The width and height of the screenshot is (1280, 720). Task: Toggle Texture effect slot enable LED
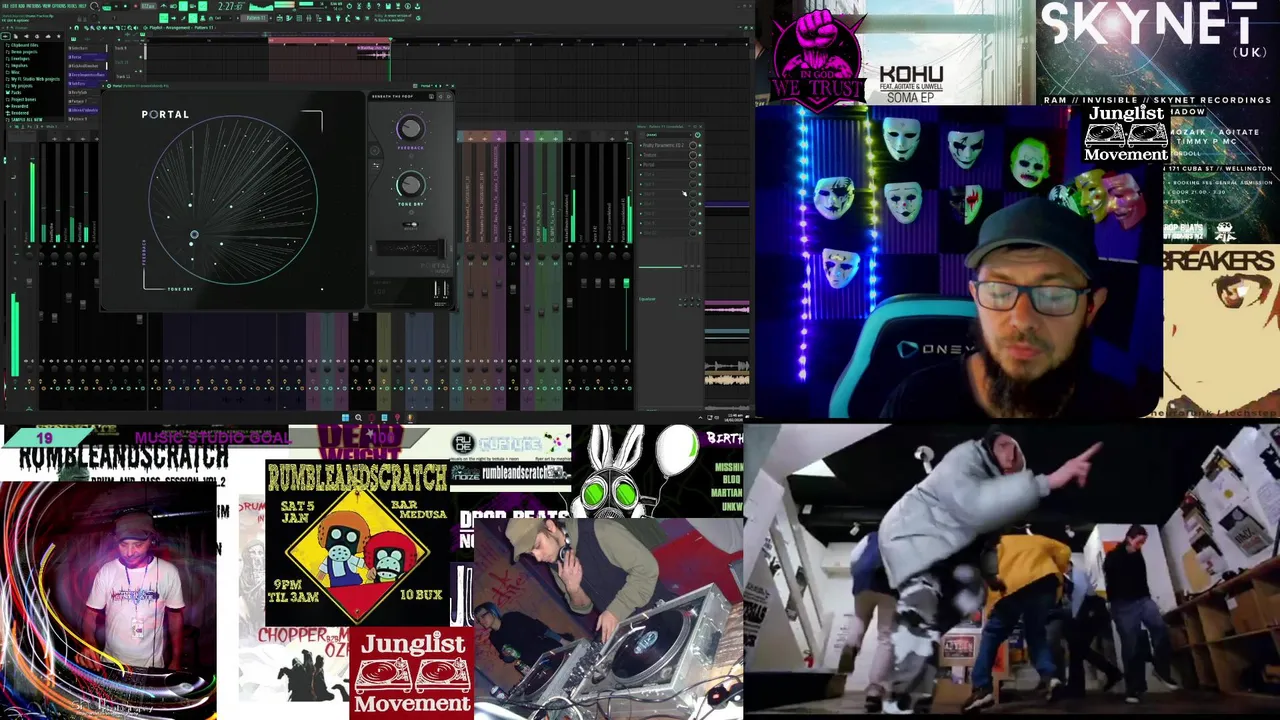point(700,155)
